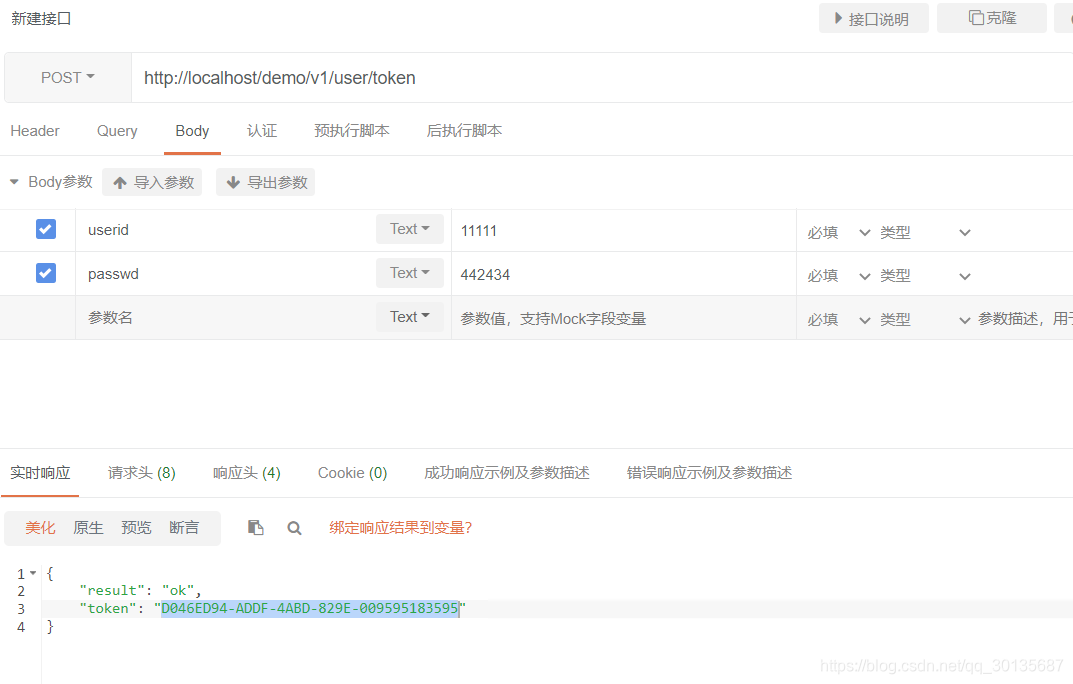This screenshot has height=684, width=1073.
Task: Open 类型 dropdown for passwd row
Action: tap(925, 276)
